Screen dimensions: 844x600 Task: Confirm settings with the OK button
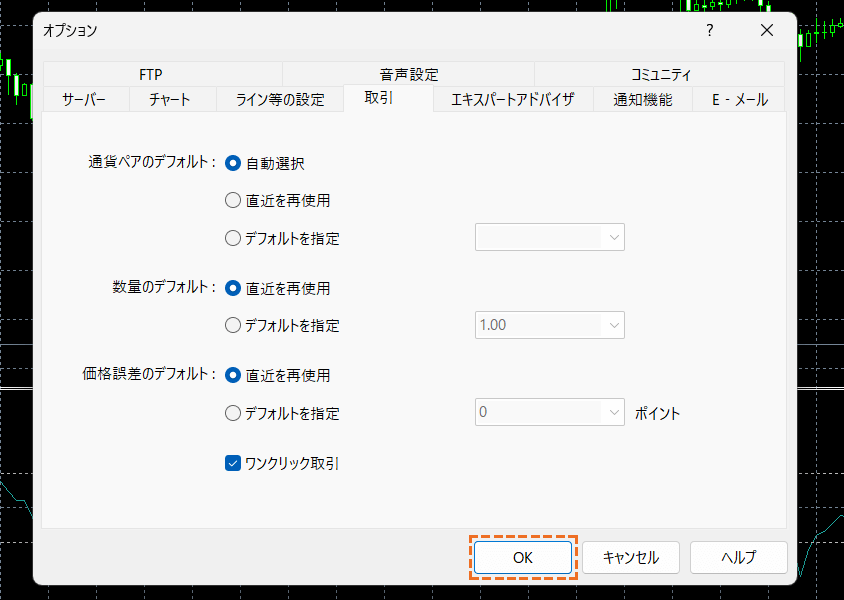(x=523, y=557)
